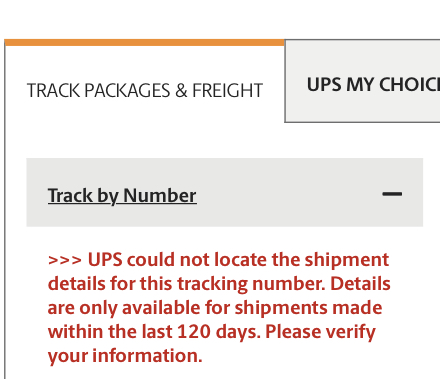
Task: Click the "Please verify" sentence in the error
Action: 320,332
